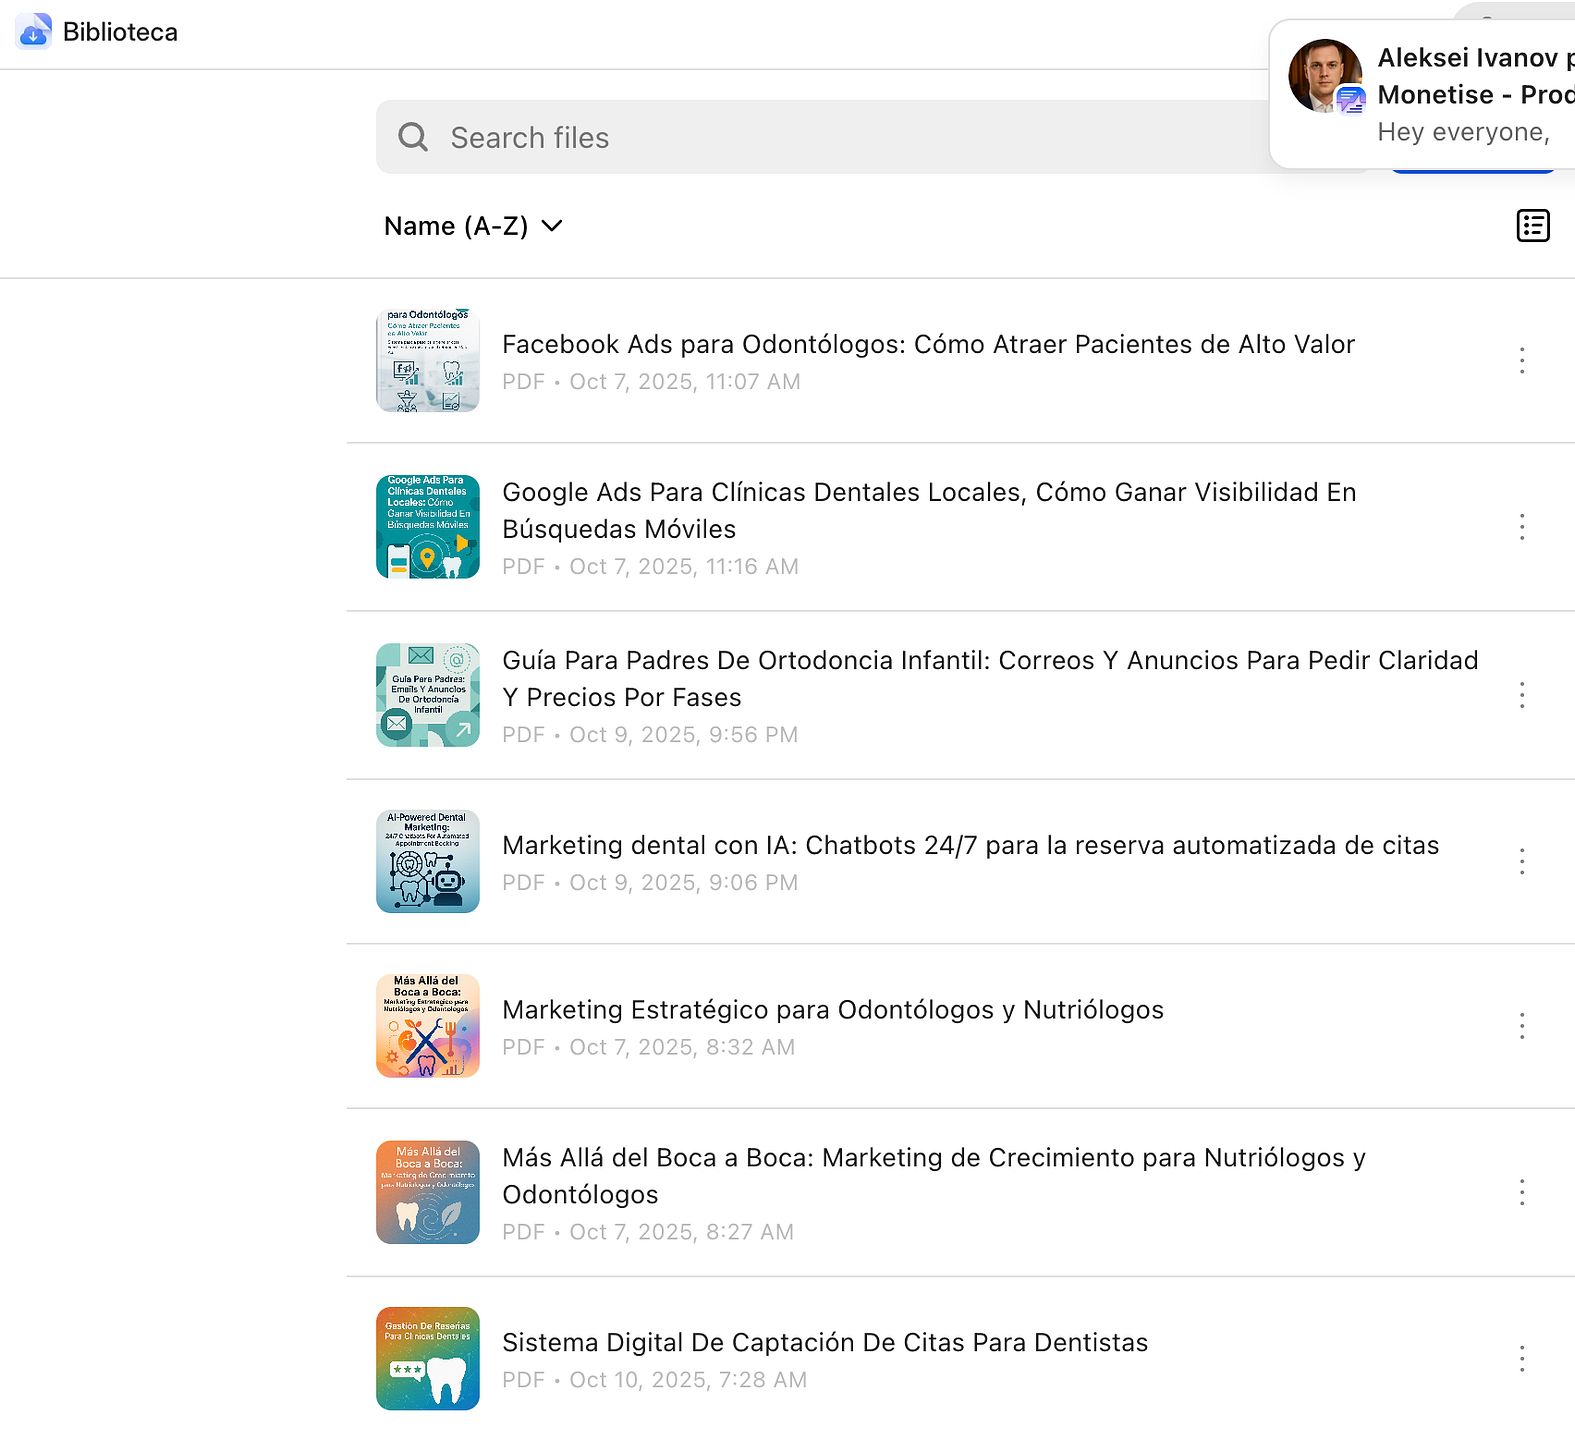Click the Biblioteca cloud app icon
The width and height of the screenshot is (1575, 1440).
pyautogui.click(x=33, y=31)
